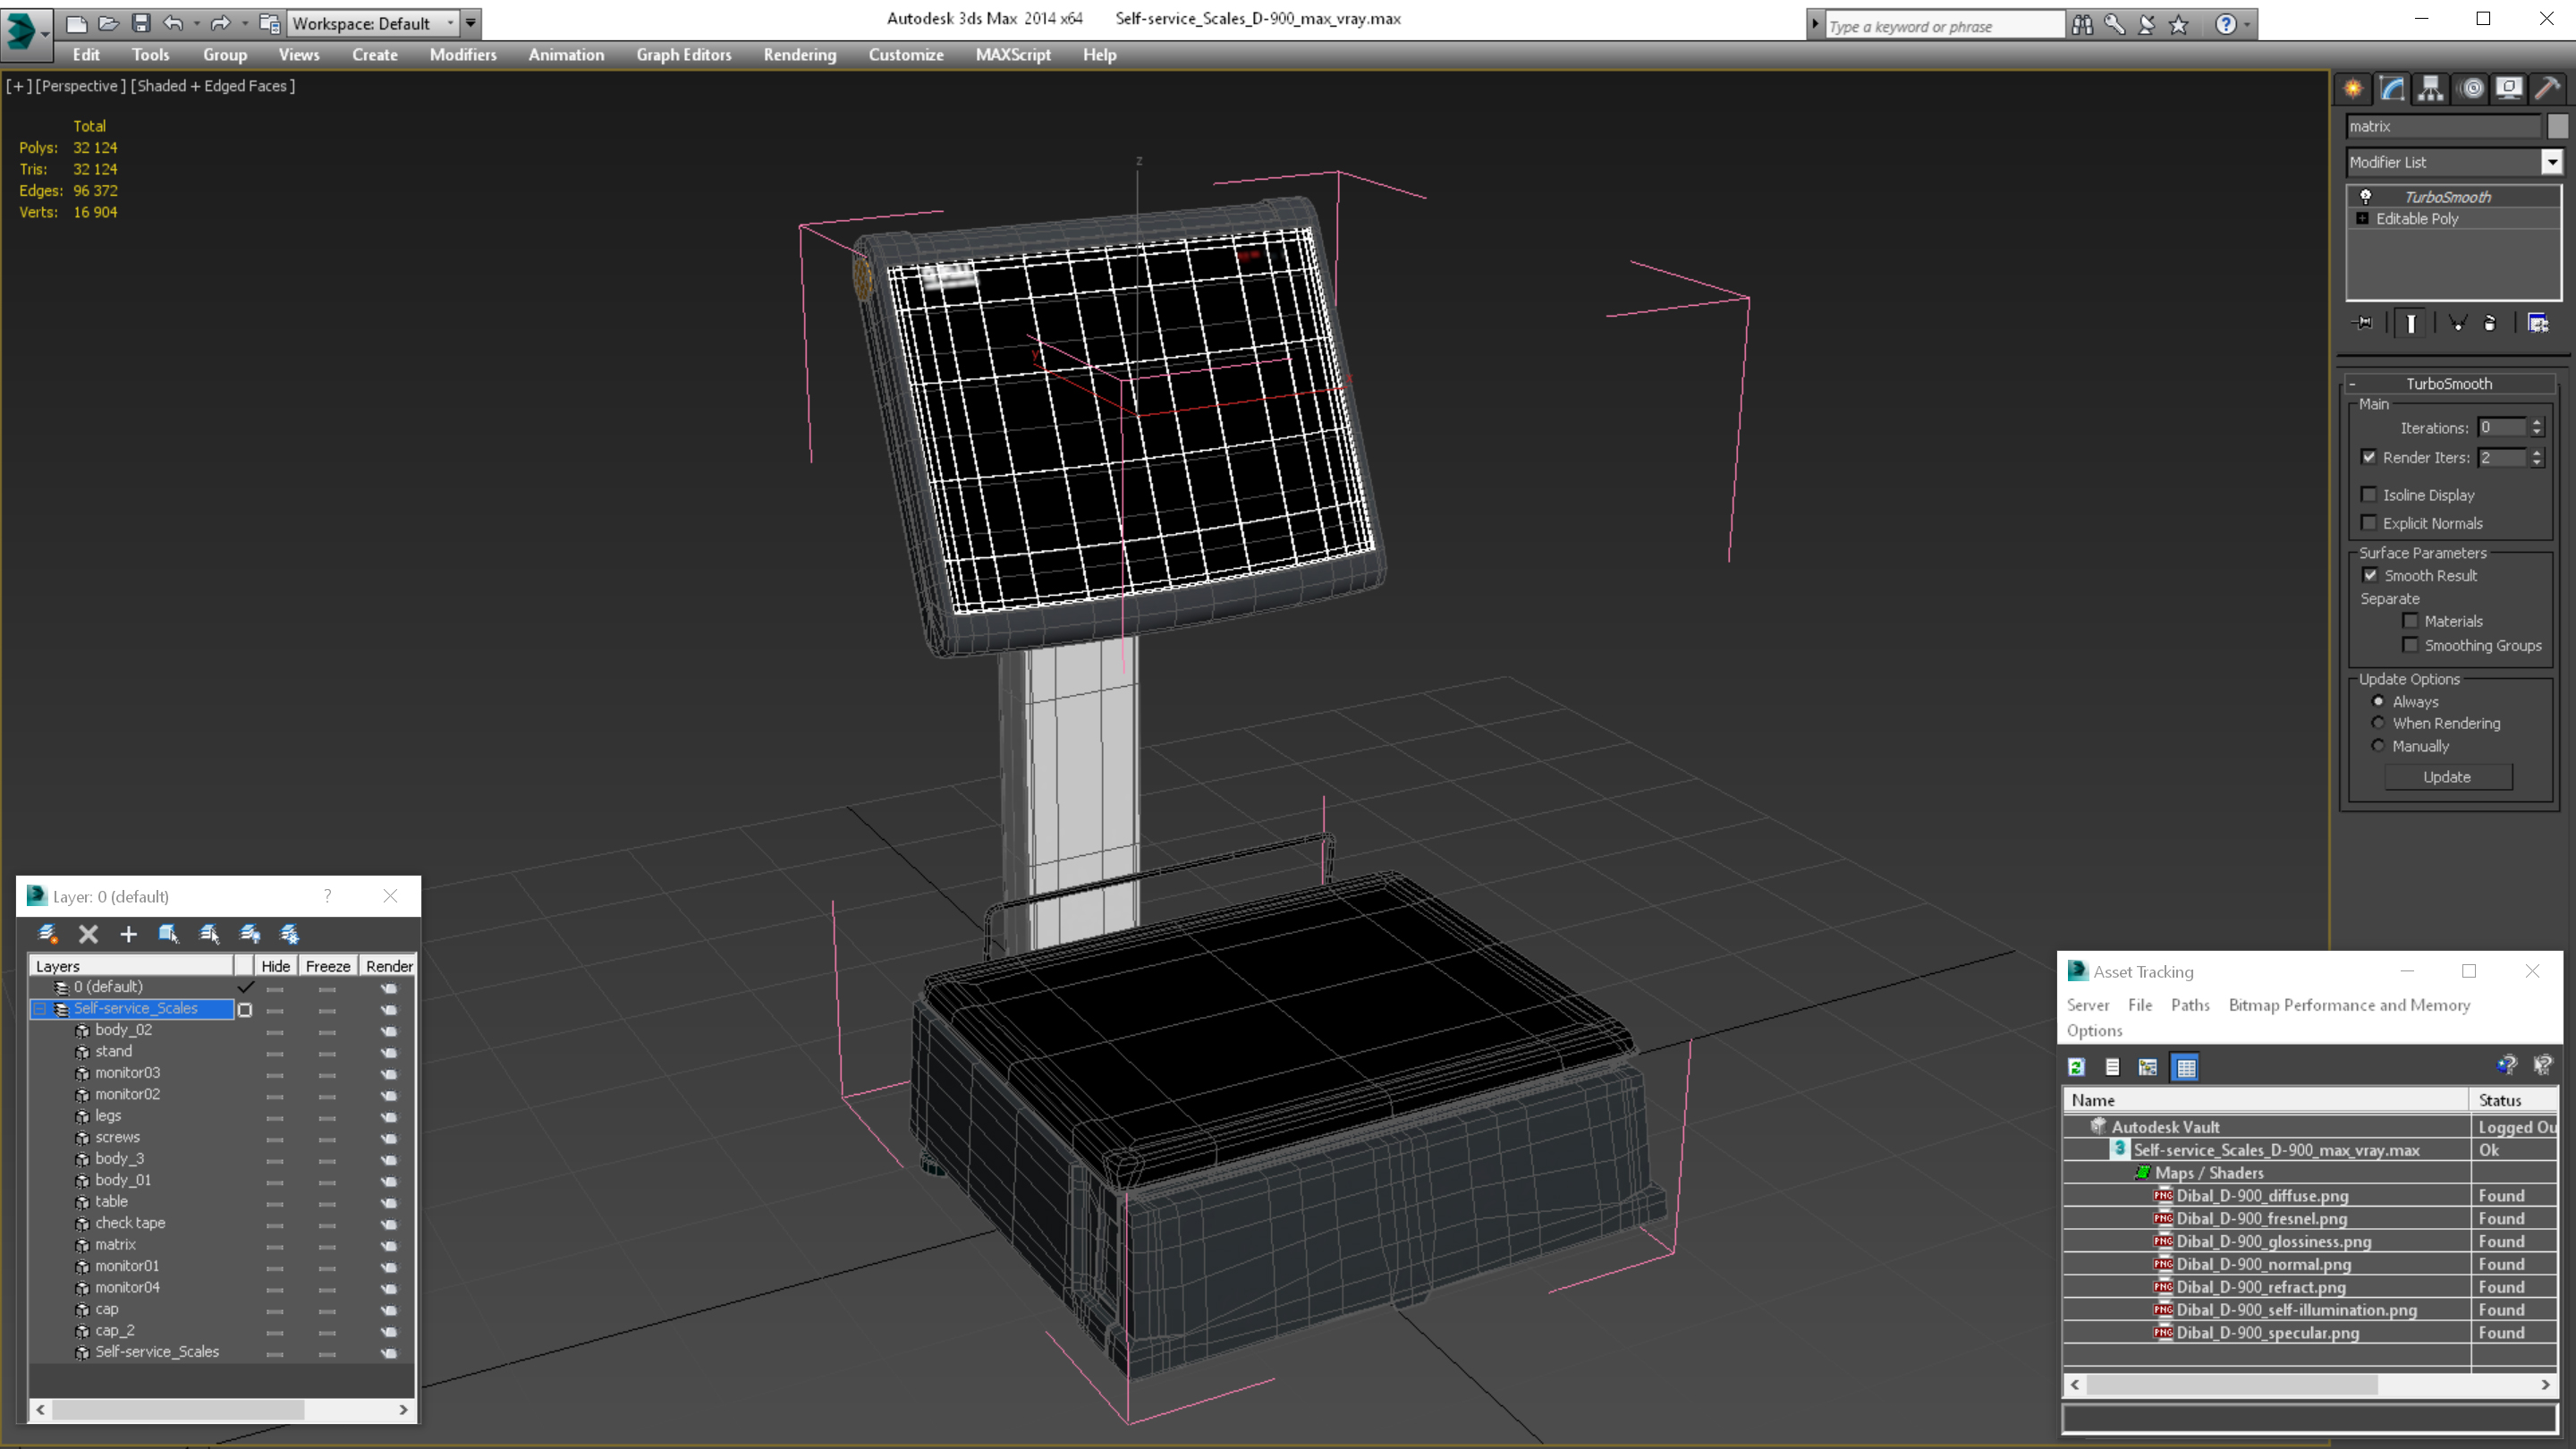The width and height of the screenshot is (2576, 1449).
Task: Select the When Rendering update option
Action: pos(2378,723)
